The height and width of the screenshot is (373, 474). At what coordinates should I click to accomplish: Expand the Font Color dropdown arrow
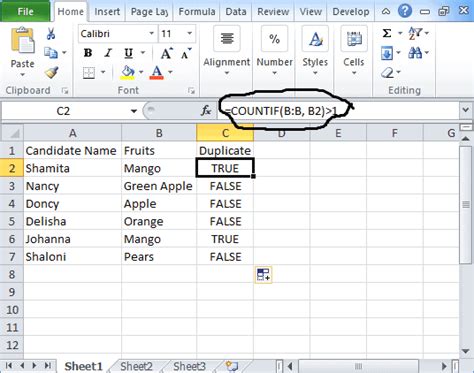pos(170,72)
